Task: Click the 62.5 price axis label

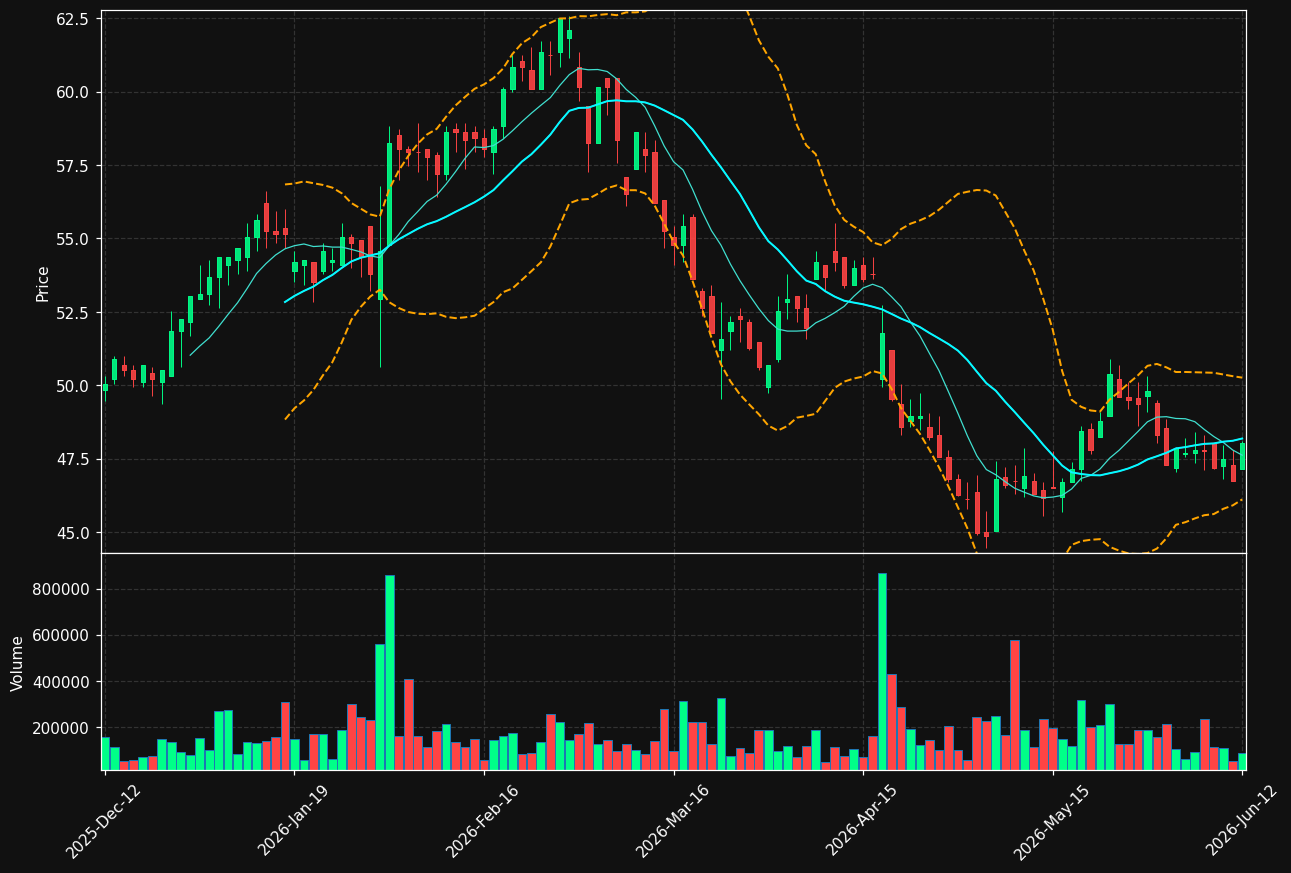Action: (x=73, y=19)
